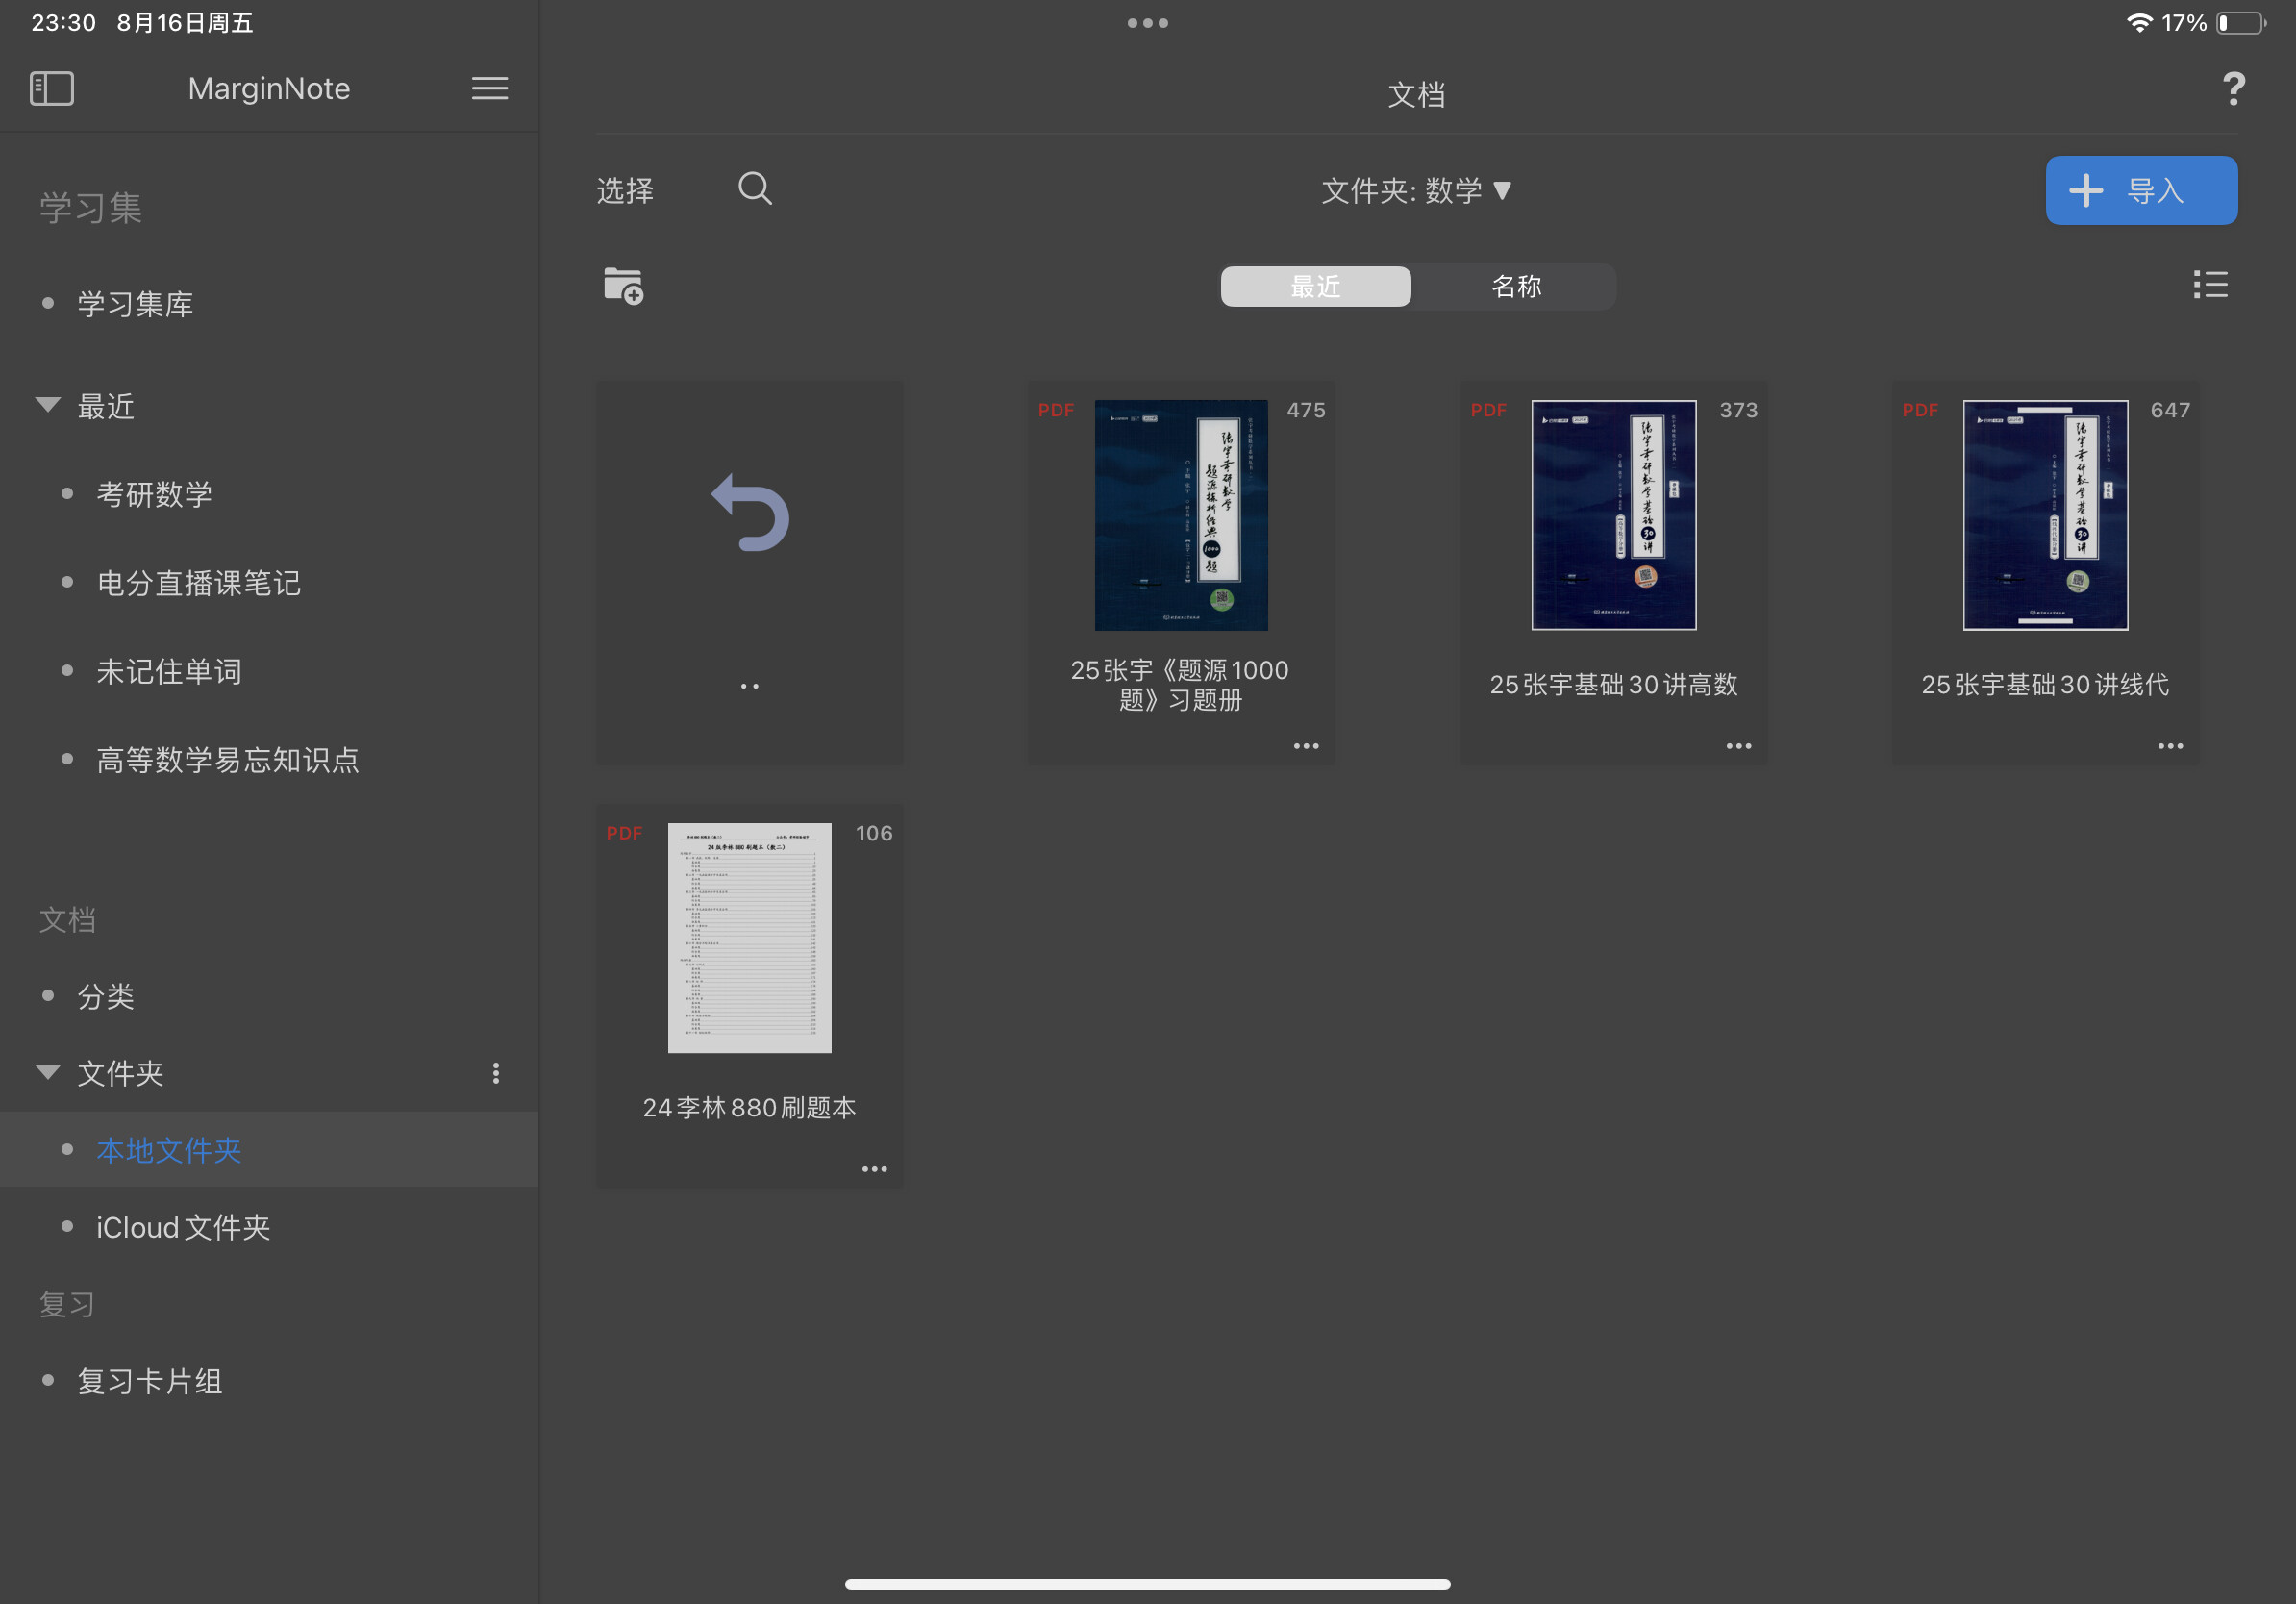Go back to the parent folder
The image size is (2296, 1604).
(x=750, y=573)
